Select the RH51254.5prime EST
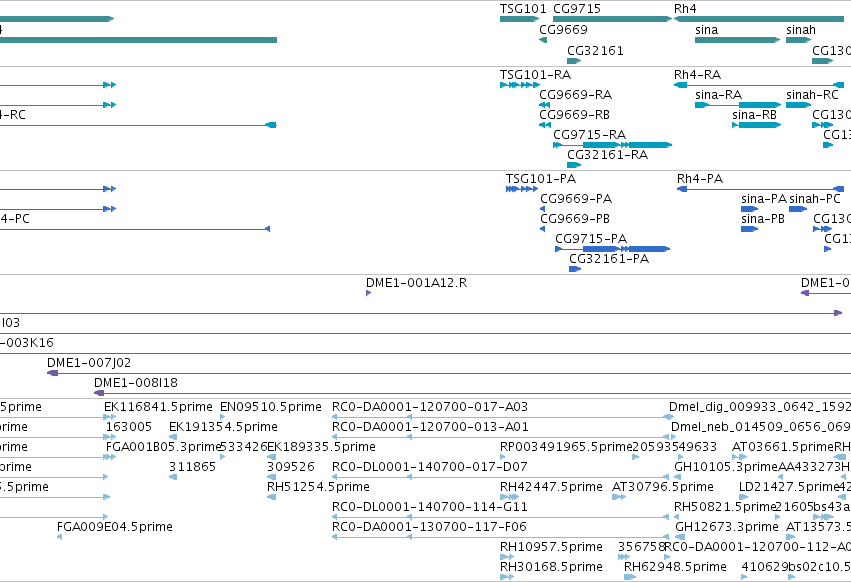 click(x=271, y=497)
